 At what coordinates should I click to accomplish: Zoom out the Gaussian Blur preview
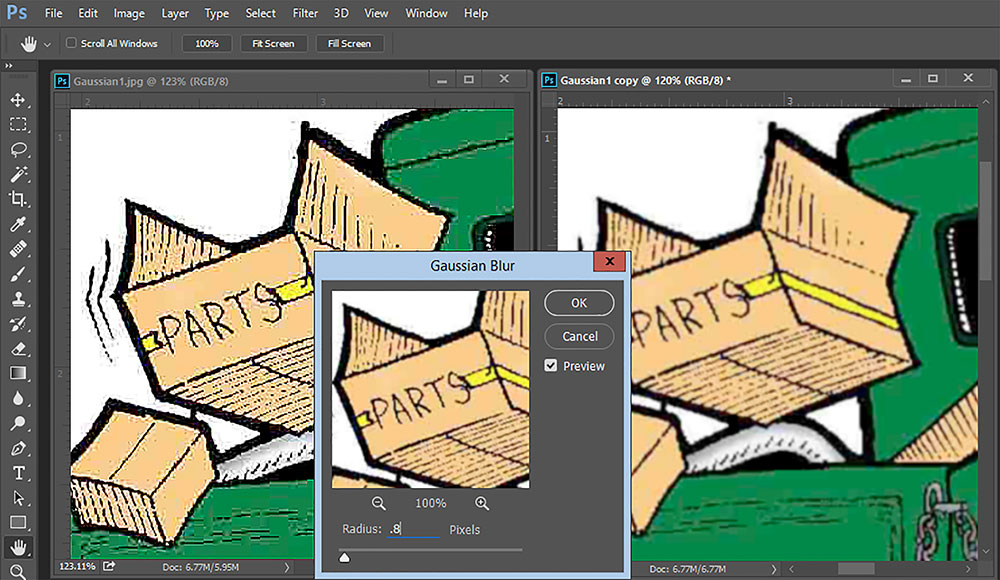tap(379, 503)
